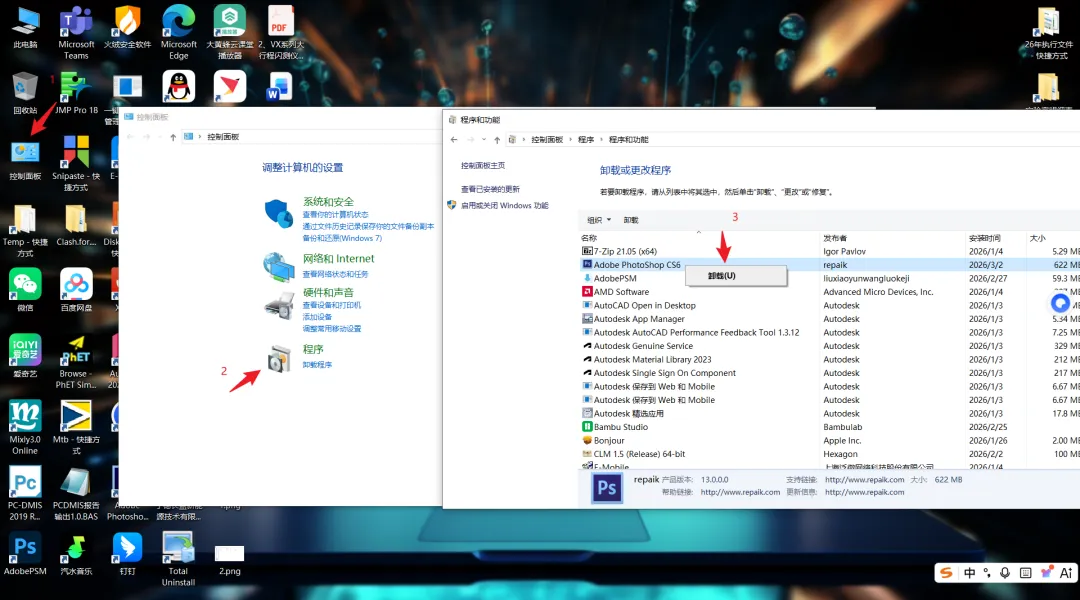
Task: Choose 卸载(U) from the context menu
Action: [736, 276]
